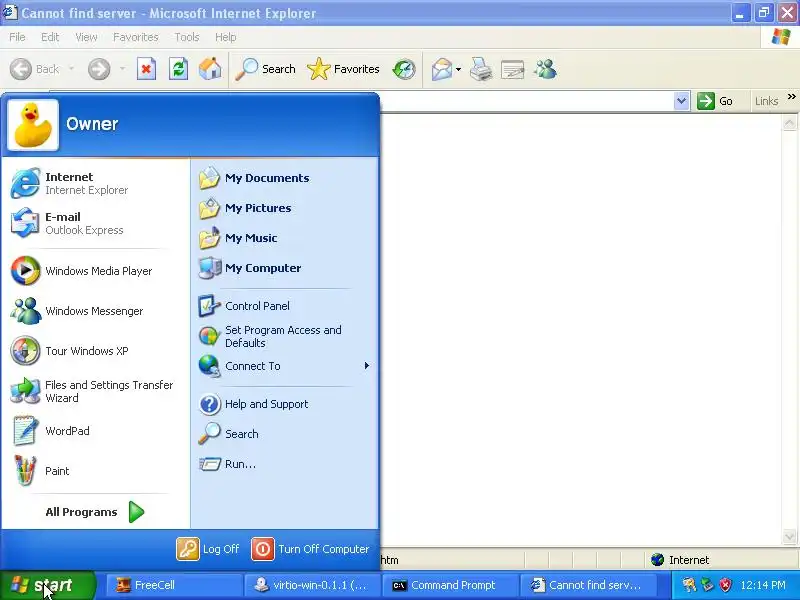800x600 pixels.
Task: Expand the Connect To submenu
Action: (285, 366)
